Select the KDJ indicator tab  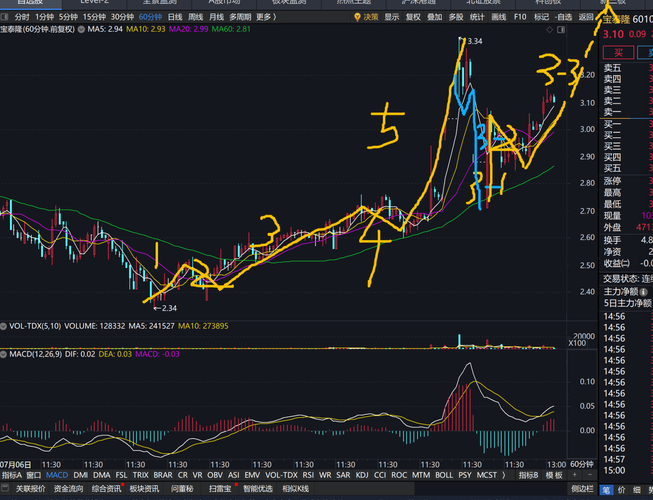tap(362, 475)
